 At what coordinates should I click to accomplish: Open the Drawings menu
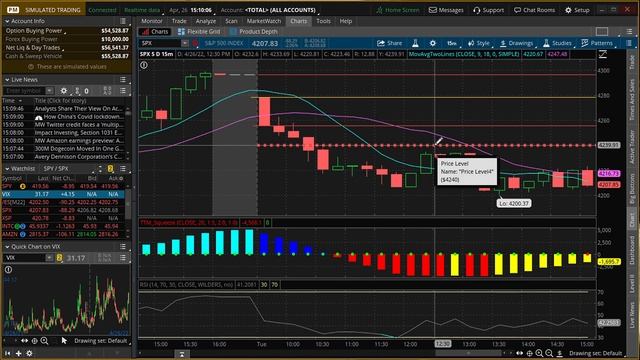click(x=516, y=43)
